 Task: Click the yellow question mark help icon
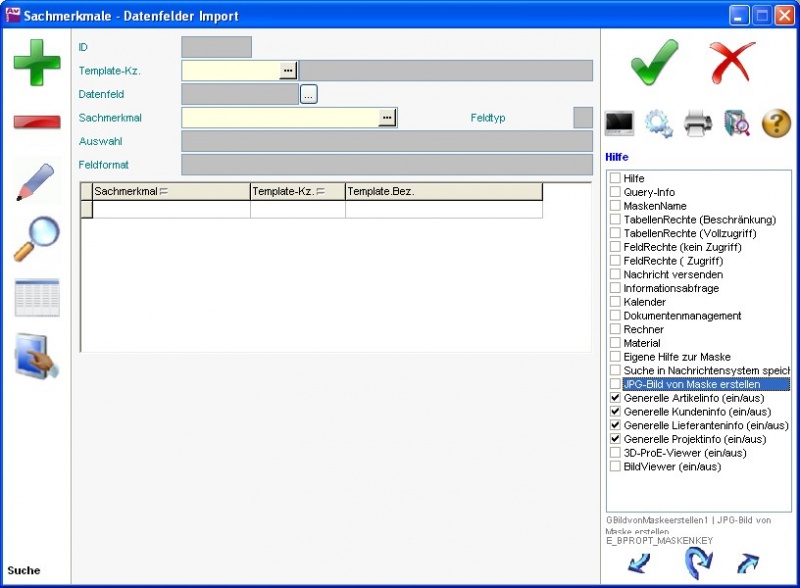[776, 123]
